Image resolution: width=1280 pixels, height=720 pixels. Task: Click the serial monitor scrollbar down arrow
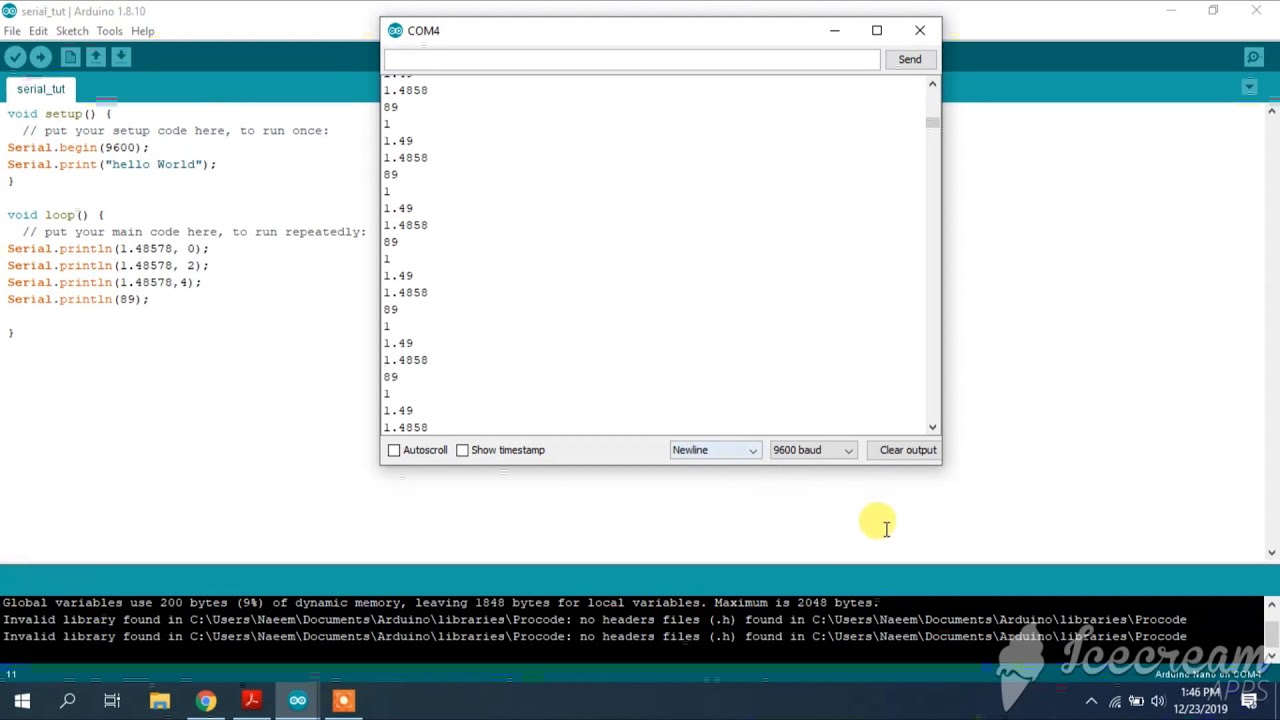click(933, 427)
